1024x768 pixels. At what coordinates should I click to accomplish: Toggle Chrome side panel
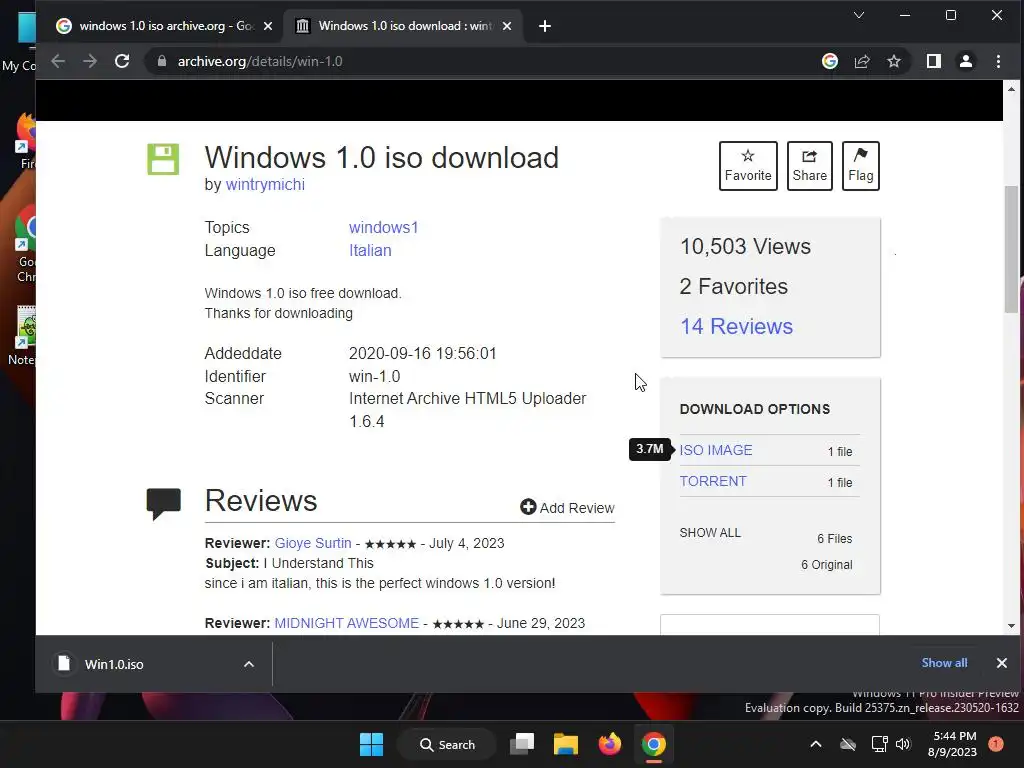coord(934,61)
